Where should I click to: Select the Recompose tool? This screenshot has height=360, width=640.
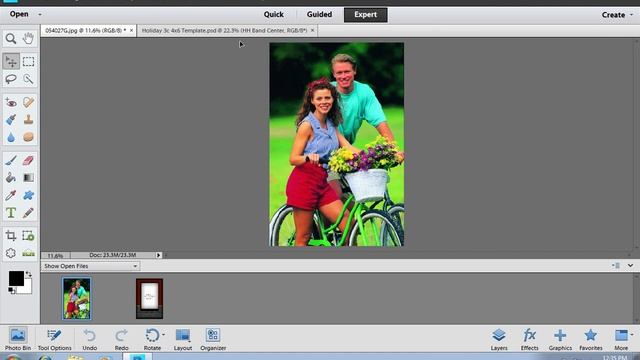[28, 236]
